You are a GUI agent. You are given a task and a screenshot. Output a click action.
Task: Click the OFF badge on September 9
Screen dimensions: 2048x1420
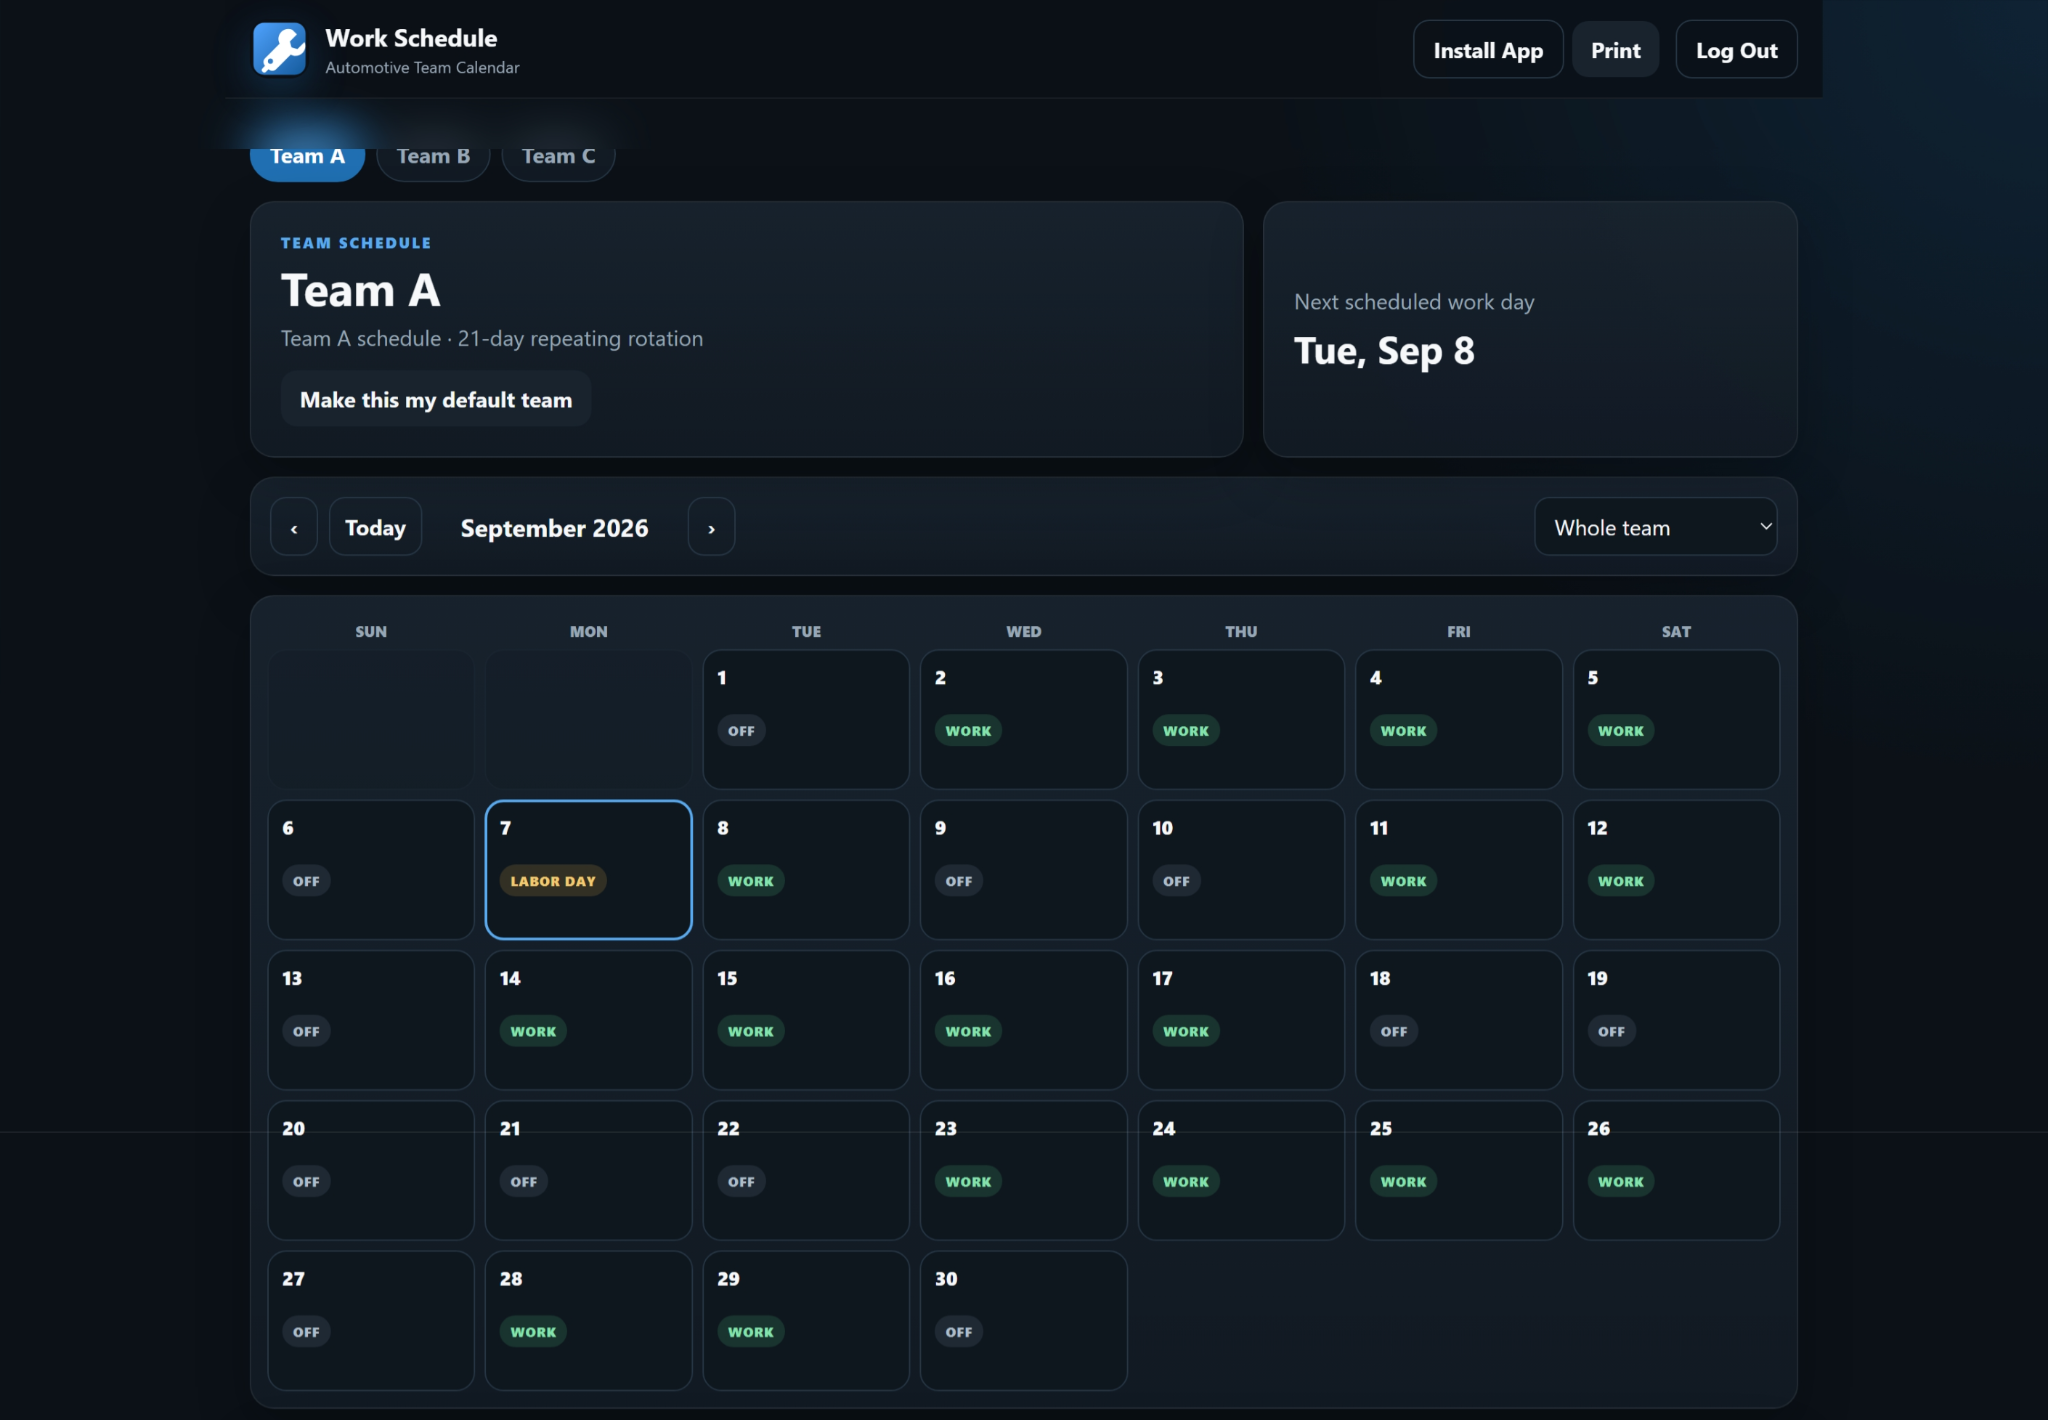pyautogui.click(x=959, y=881)
